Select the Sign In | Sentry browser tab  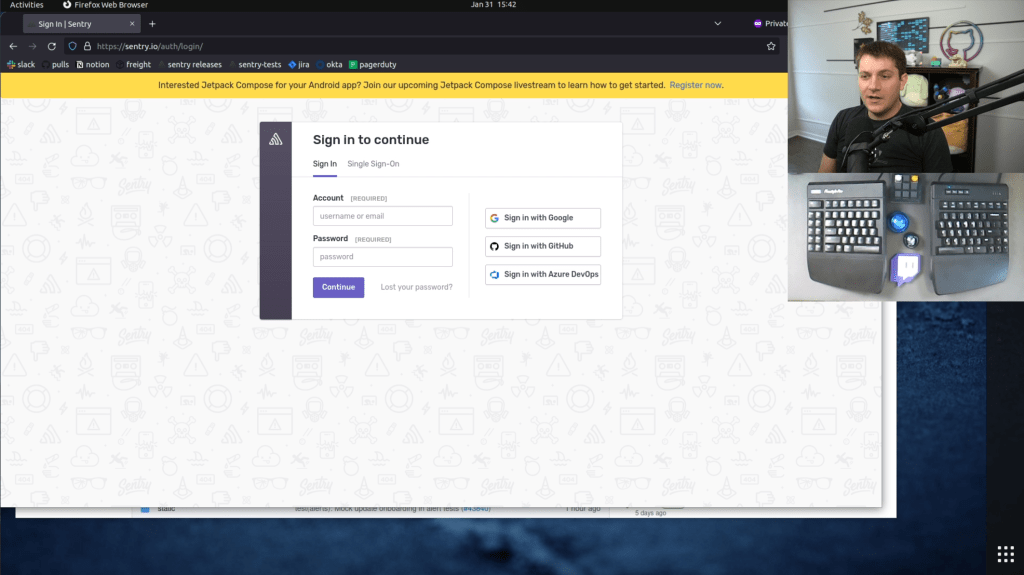click(x=82, y=24)
